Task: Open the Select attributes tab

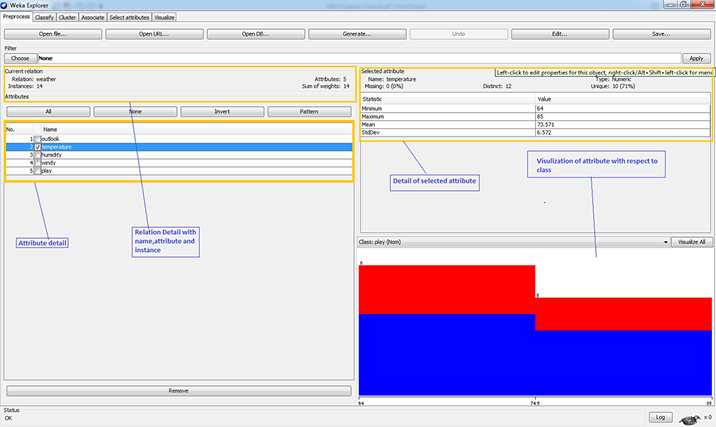Action: 129,17
